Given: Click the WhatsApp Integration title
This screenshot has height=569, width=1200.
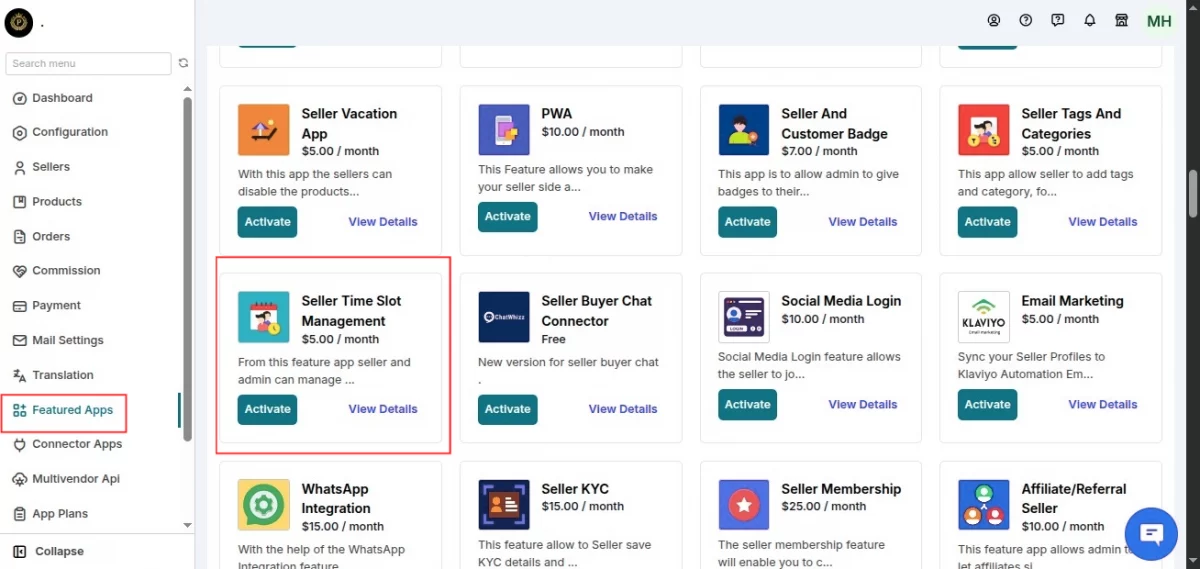Looking at the screenshot, I should pyautogui.click(x=336, y=498).
